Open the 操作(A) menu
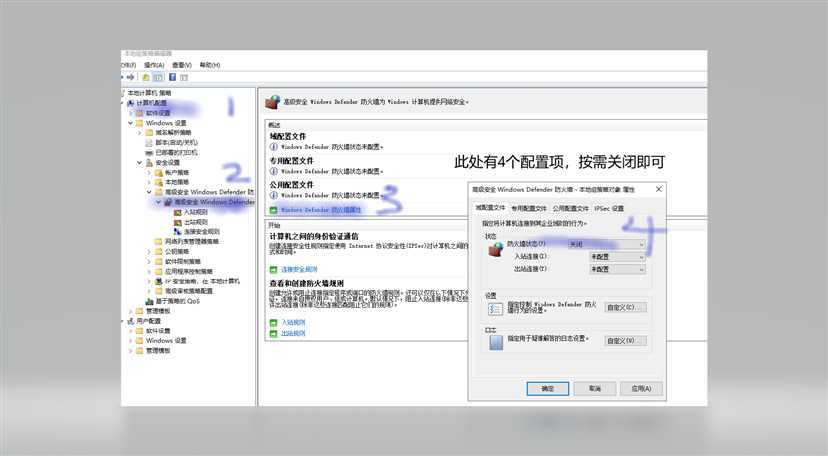Image resolution: width=828 pixels, height=456 pixels. pos(154,64)
